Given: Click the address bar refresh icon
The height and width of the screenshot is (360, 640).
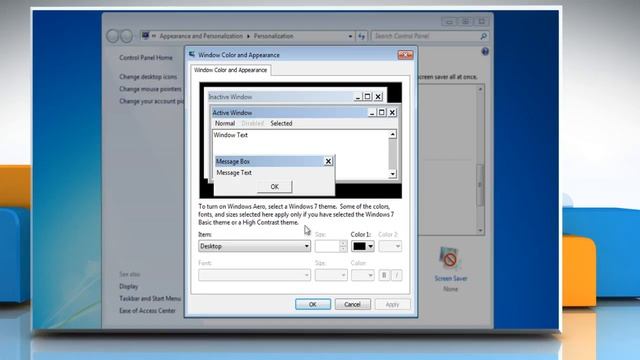Looking at the screenshot, I should [362, 36].
